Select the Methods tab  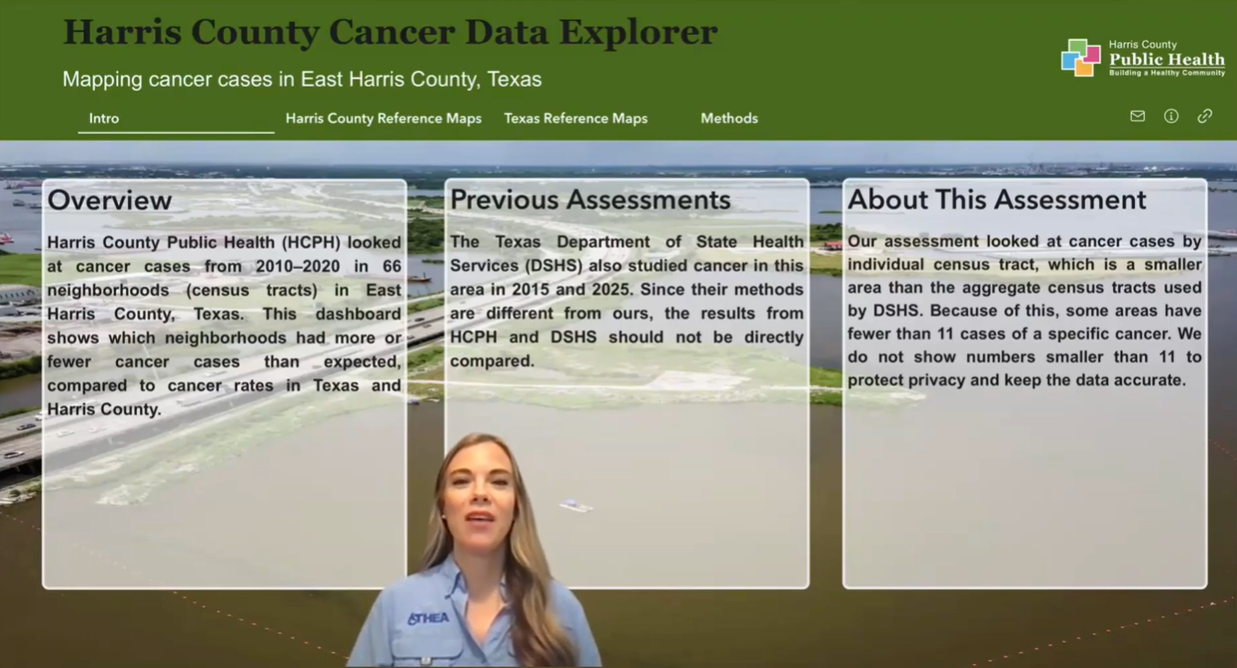pos(729,118)
